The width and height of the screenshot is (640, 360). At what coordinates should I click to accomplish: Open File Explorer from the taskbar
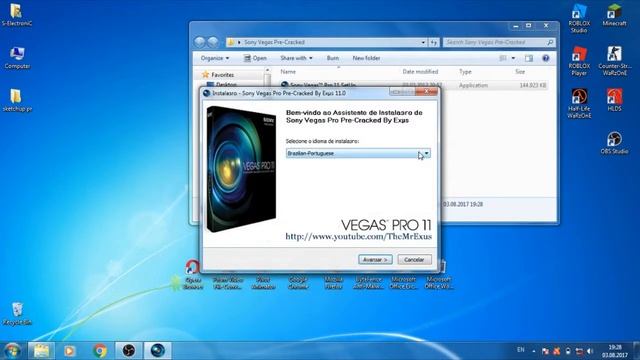click(41, 351)
